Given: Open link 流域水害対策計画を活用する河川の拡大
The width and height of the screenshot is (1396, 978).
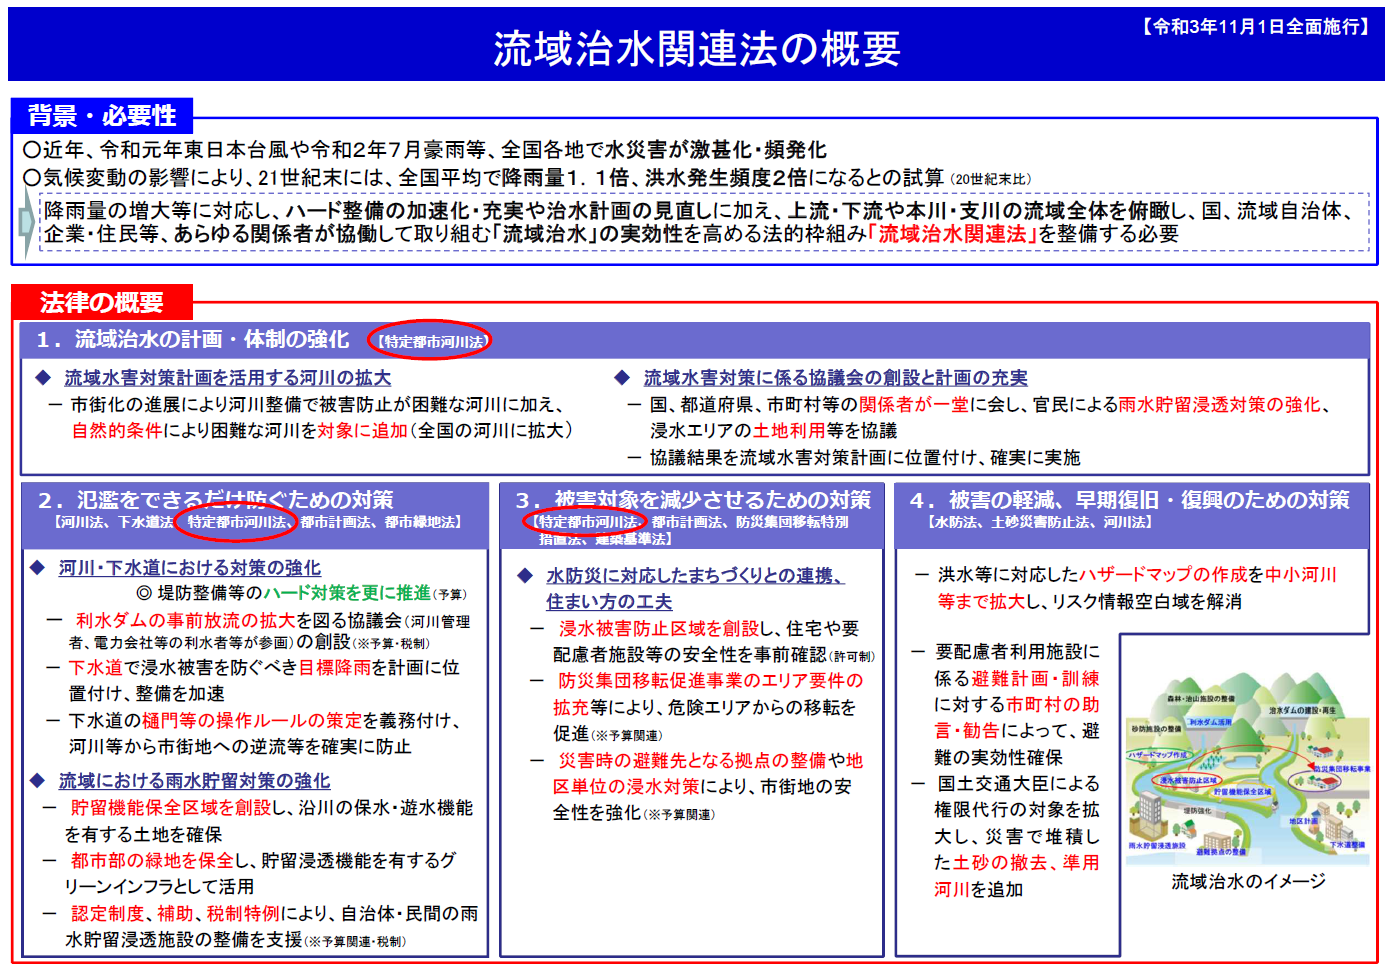Looking at the screenshot, I should pos(228,378).
